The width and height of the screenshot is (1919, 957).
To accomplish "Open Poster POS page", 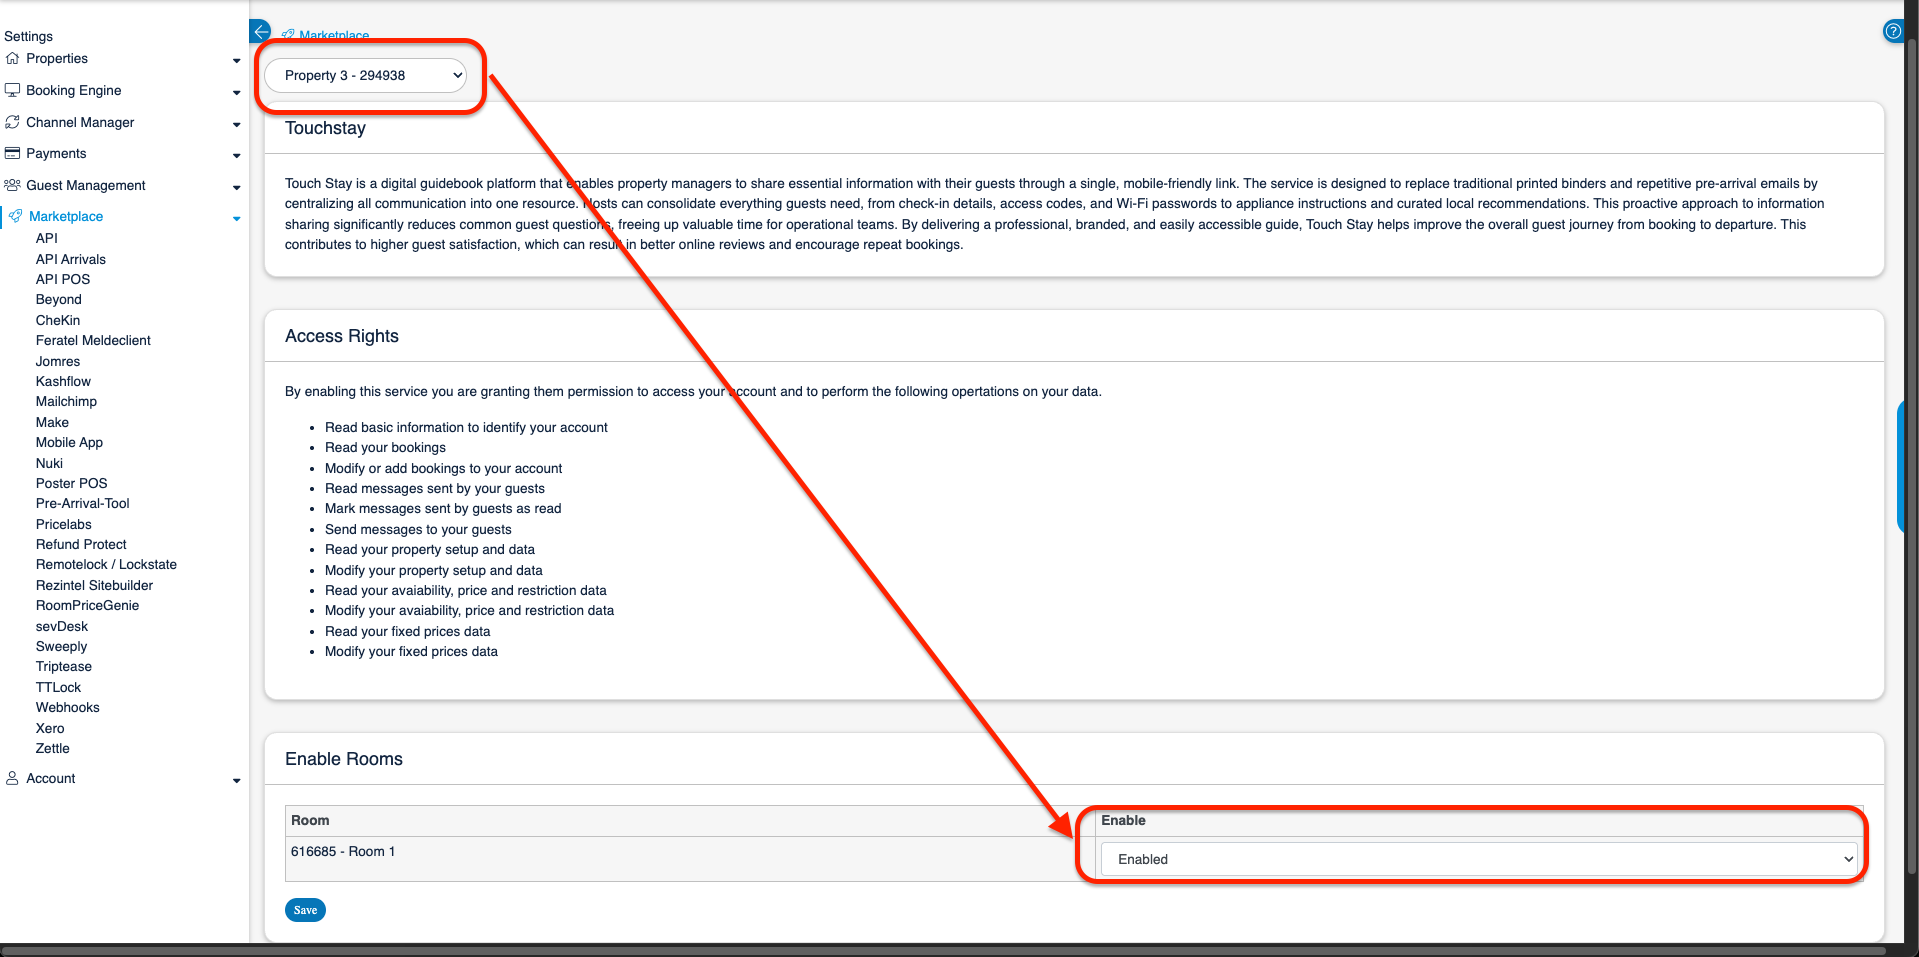I will point(71,483).
